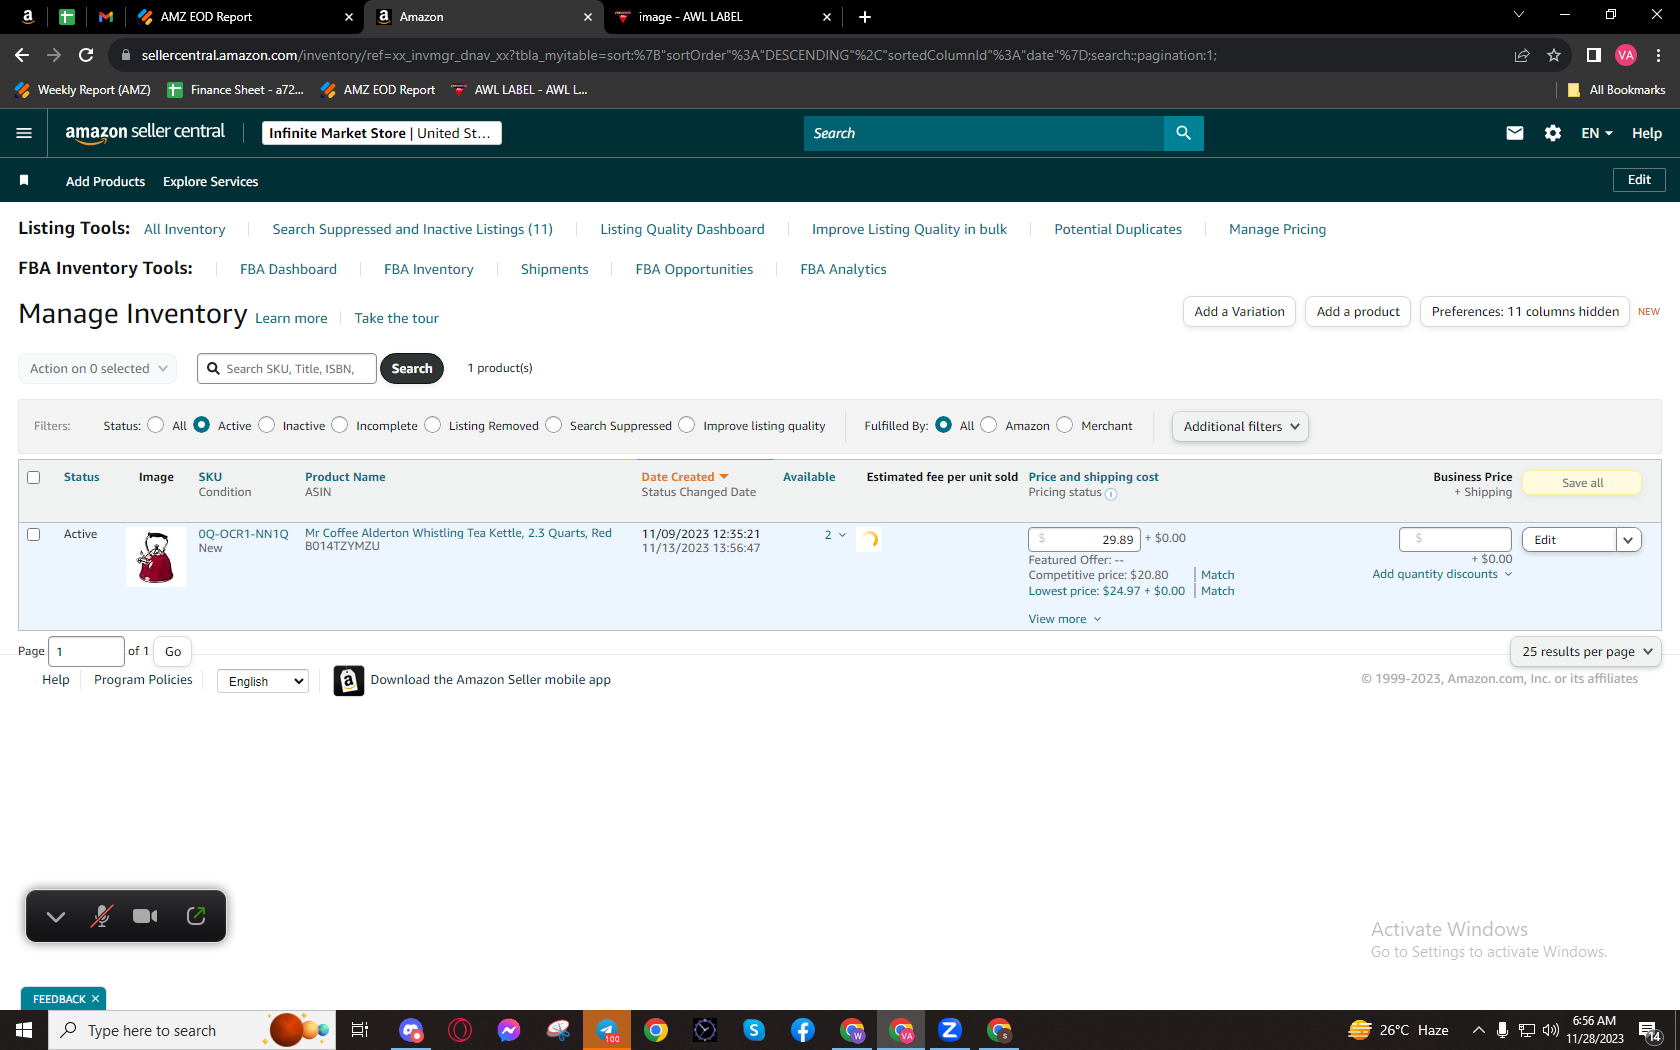Open Telegram from the taskbar
The height and width of the screenshot is (1050, 1680).
click(607, 1030)
